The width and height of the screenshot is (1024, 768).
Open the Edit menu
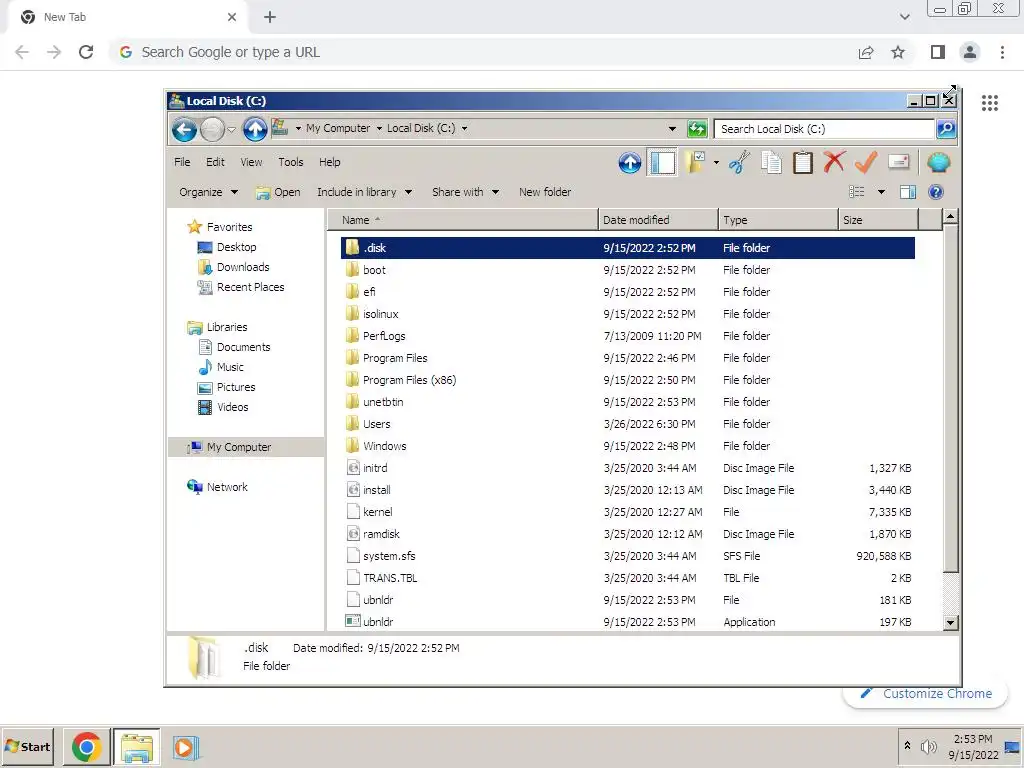pos(215,162)
